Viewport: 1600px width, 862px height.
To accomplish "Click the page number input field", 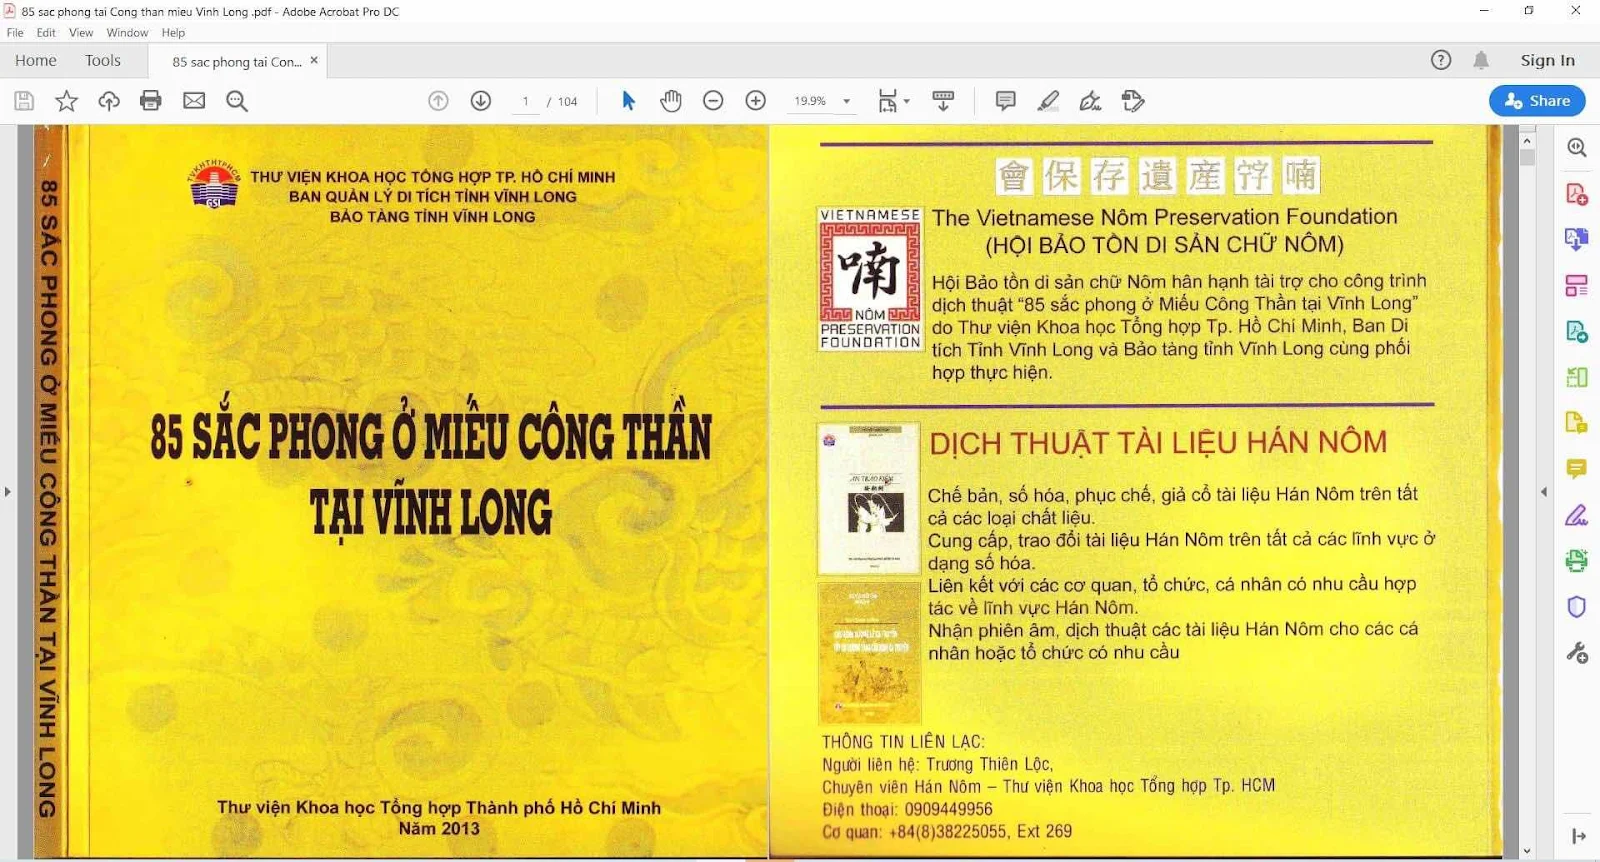I will click(x=525, y=101).
